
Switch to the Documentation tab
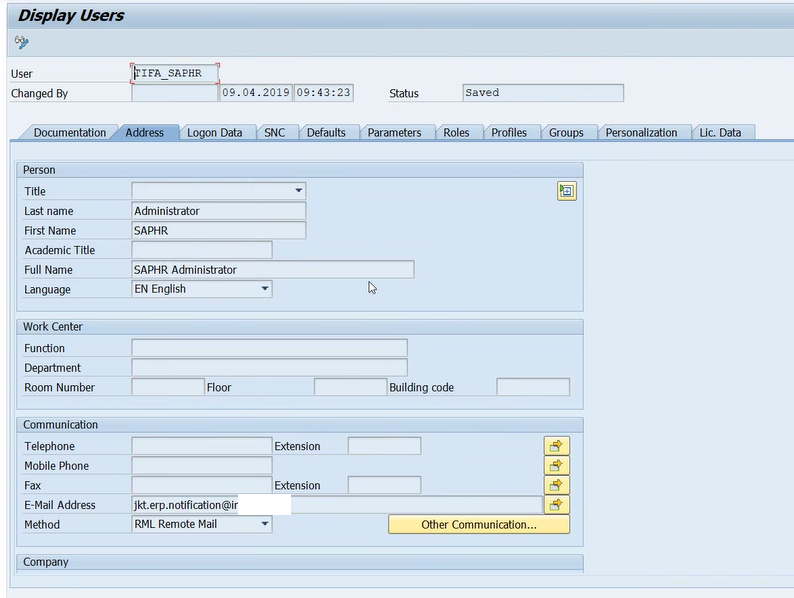(x=69, y=133)
